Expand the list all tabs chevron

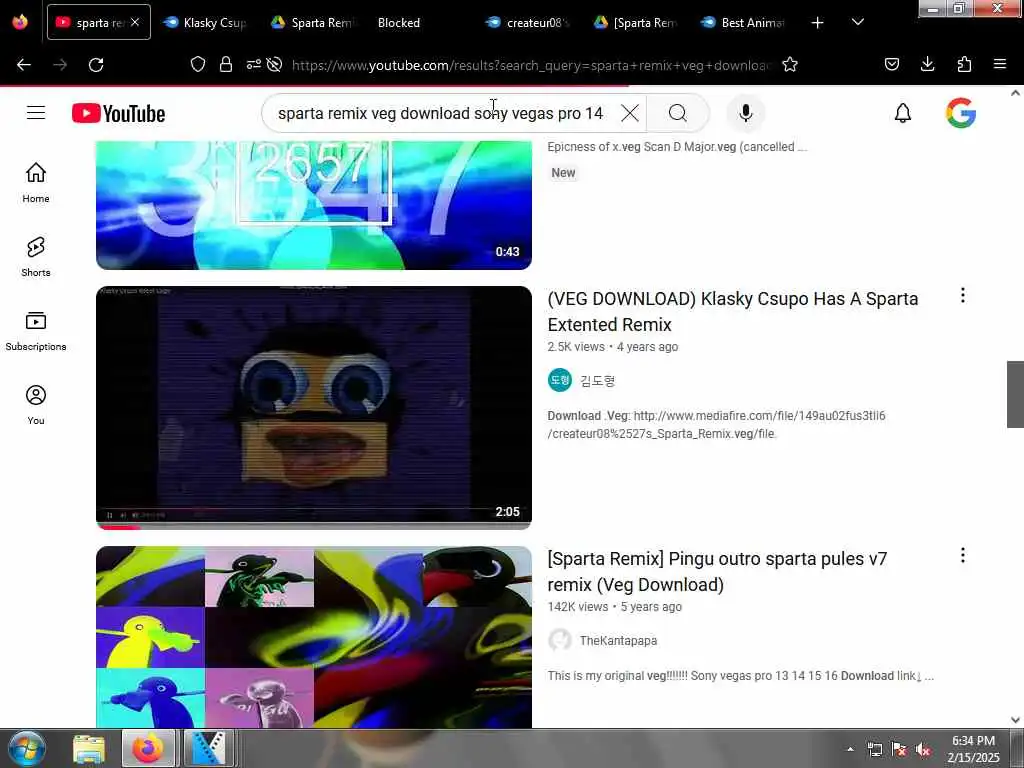point(858,22)
